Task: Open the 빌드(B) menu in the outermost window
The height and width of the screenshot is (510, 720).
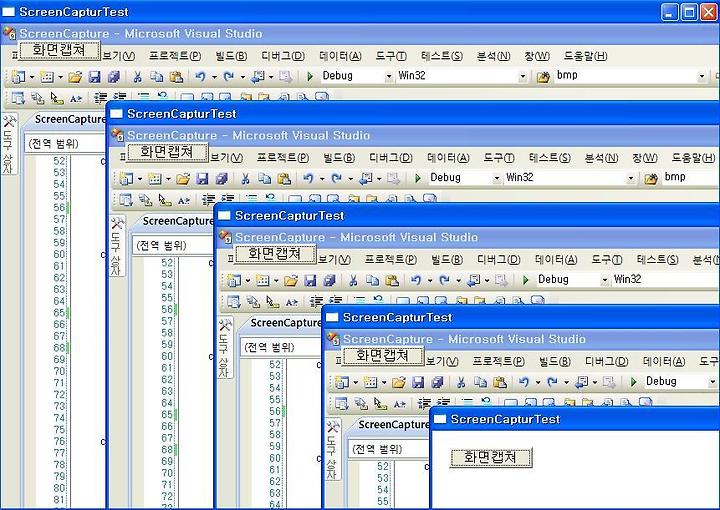Action: point(231,56)
